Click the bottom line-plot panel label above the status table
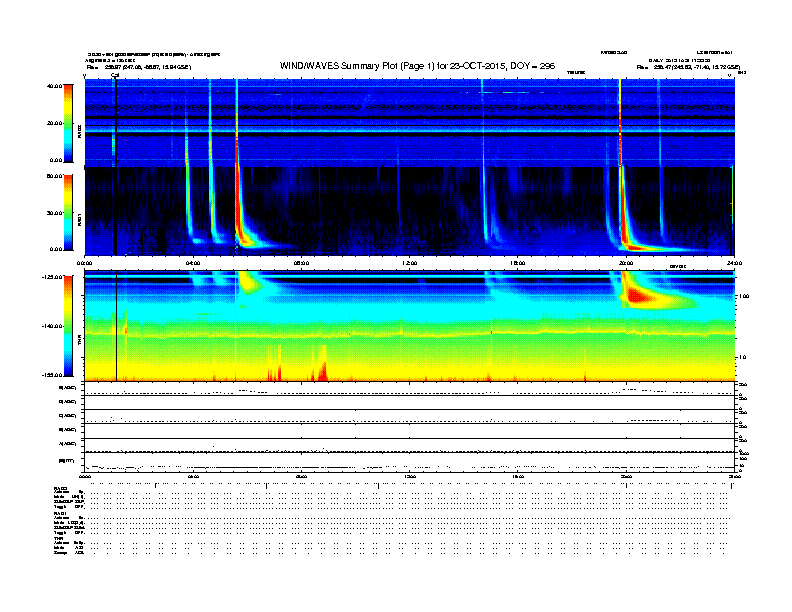This screenshot has width=792, height=612. [66, 461]
